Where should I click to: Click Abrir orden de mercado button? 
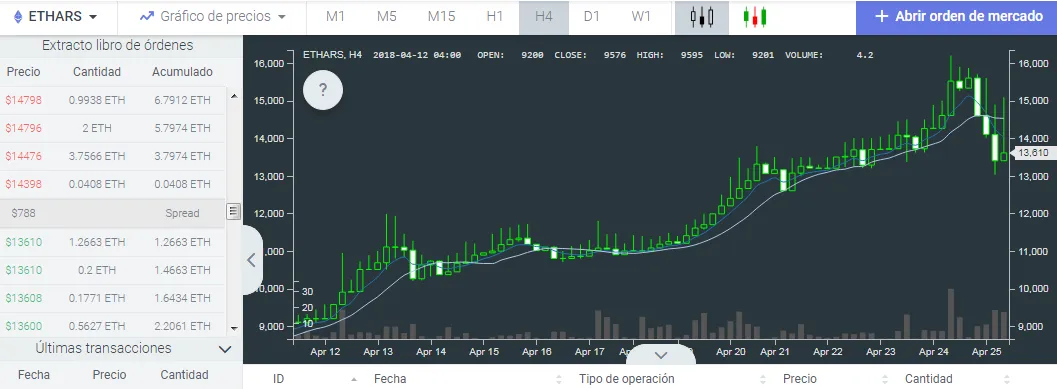(x=957, y=17)
